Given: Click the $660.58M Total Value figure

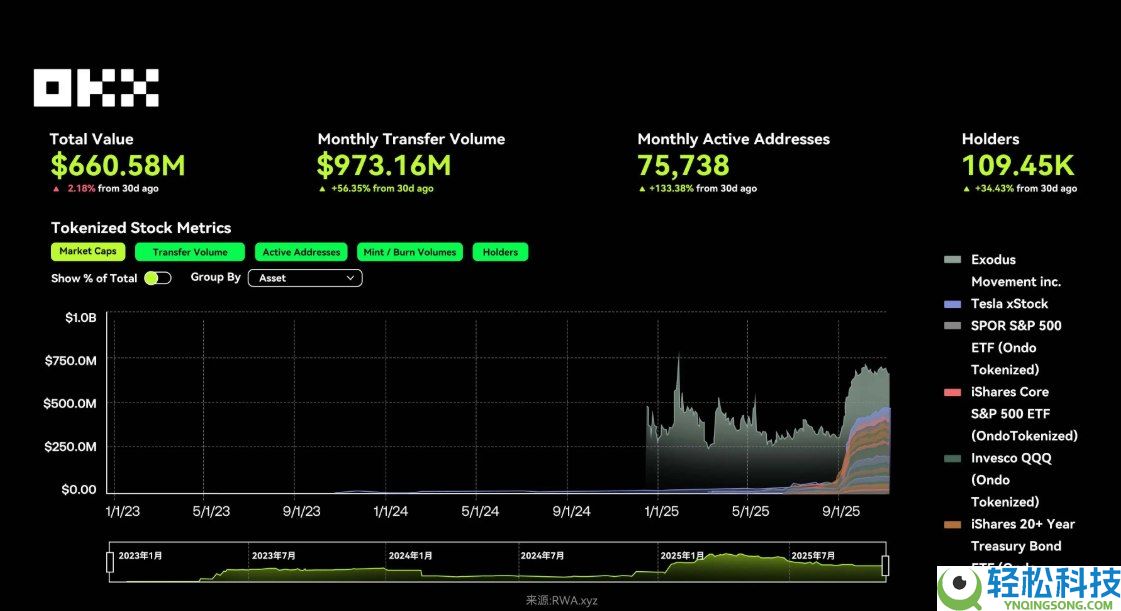Looking at the screenshot, I should [x=118, y=165].
